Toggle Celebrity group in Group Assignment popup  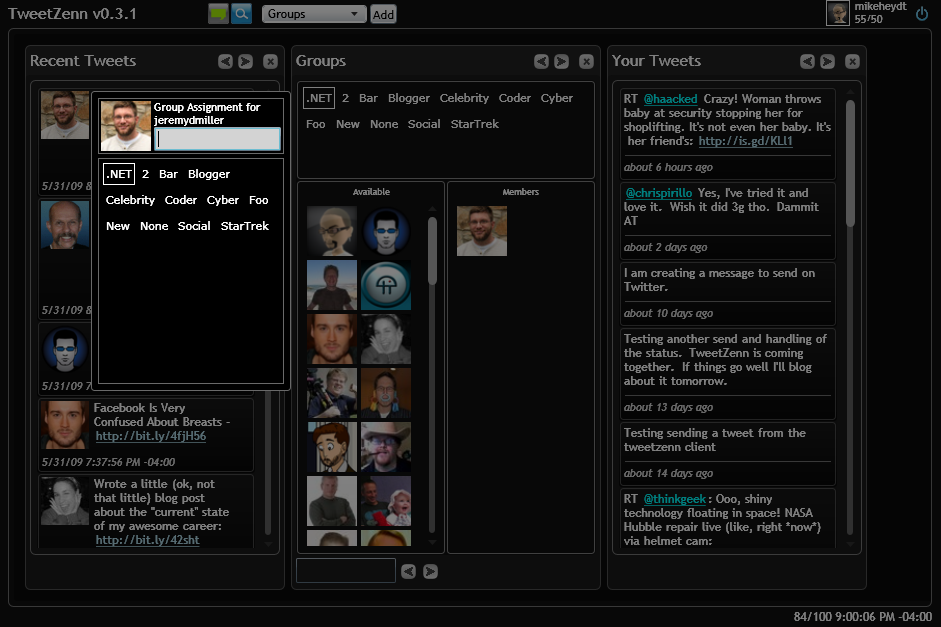point(130,200)
